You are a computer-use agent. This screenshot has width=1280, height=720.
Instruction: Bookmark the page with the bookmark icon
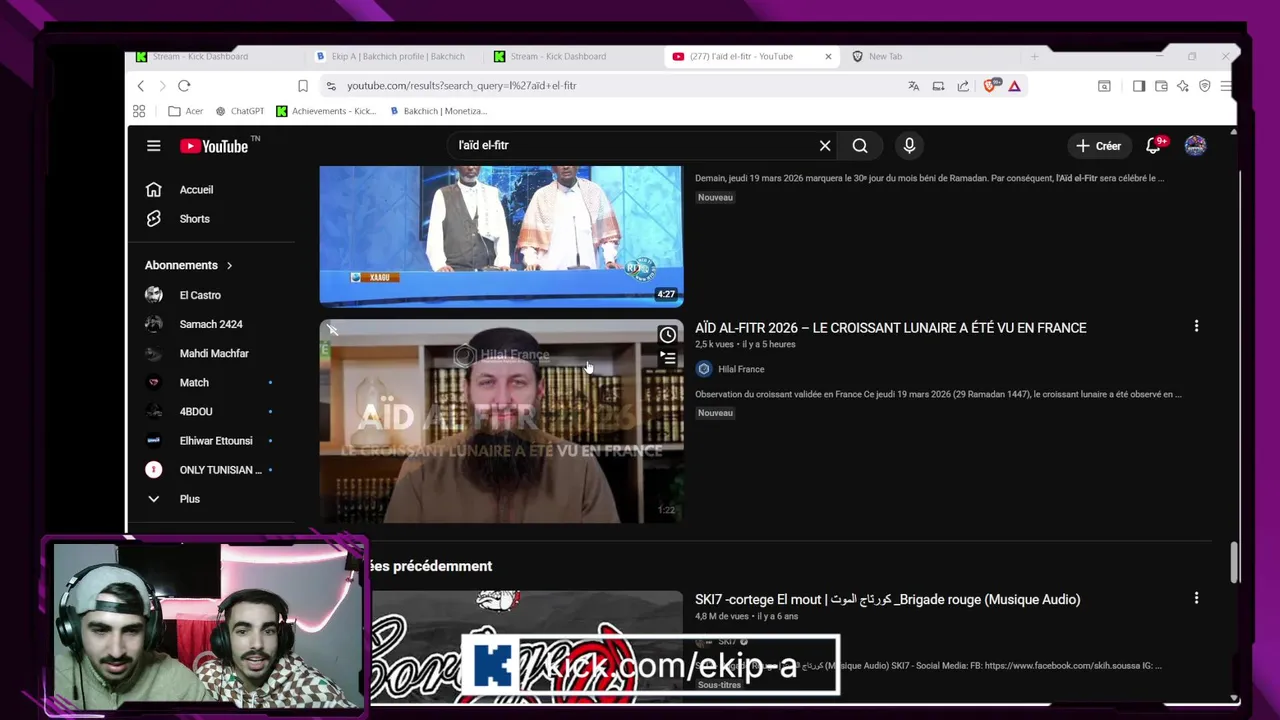tap(303, 86)
